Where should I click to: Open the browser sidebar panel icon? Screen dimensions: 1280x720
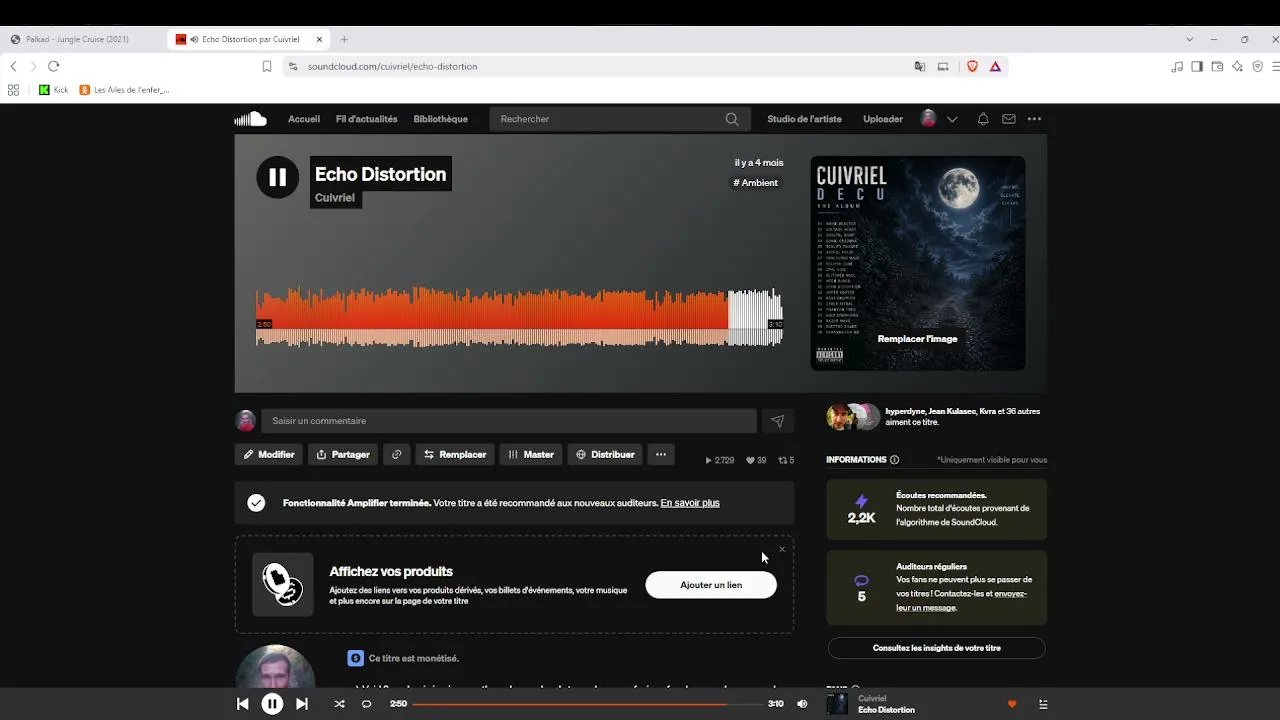pos(1197,67)
